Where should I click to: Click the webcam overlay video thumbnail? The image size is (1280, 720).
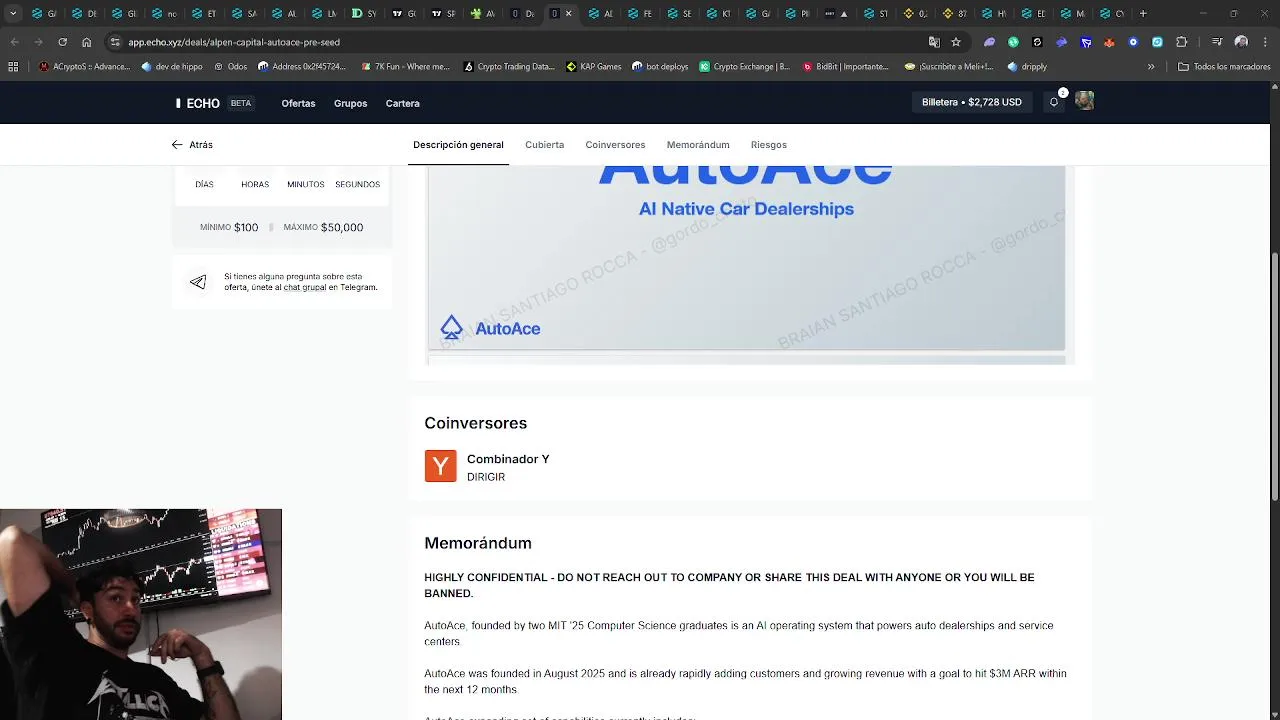[x=141, y=614]
